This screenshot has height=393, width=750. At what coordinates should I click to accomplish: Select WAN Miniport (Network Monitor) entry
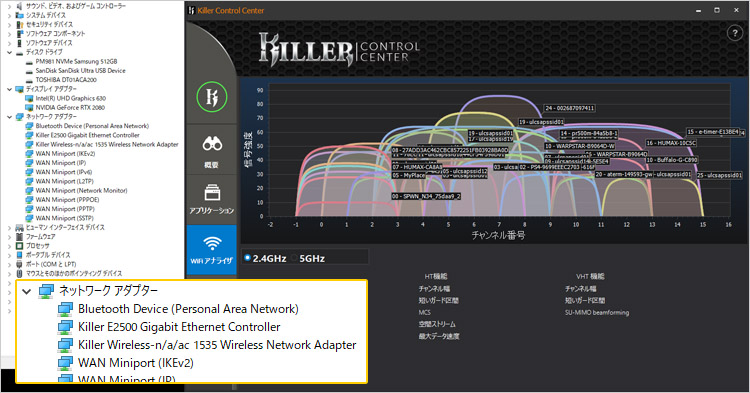[x=81, y=191]
